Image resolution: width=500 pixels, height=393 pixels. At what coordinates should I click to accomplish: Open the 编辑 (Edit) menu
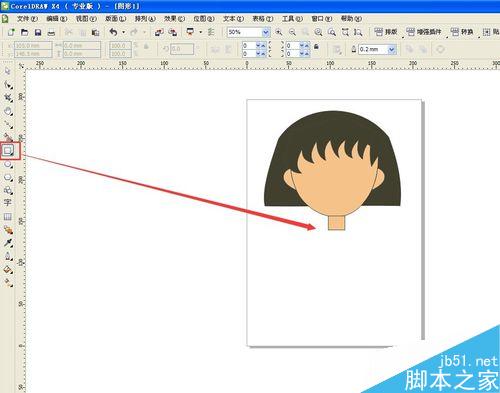click(x=56, y=19)
